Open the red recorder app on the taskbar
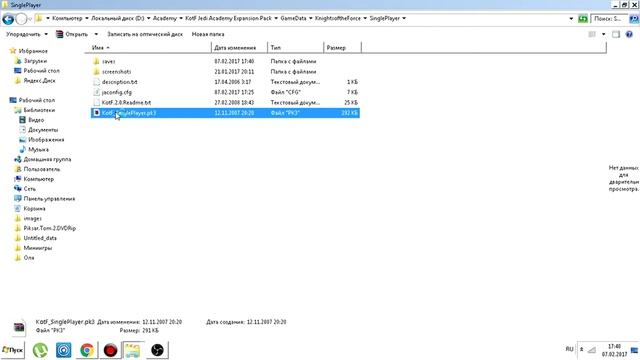Image resolution: width=640 pixels, height=360 pixels. coord(110,350)
